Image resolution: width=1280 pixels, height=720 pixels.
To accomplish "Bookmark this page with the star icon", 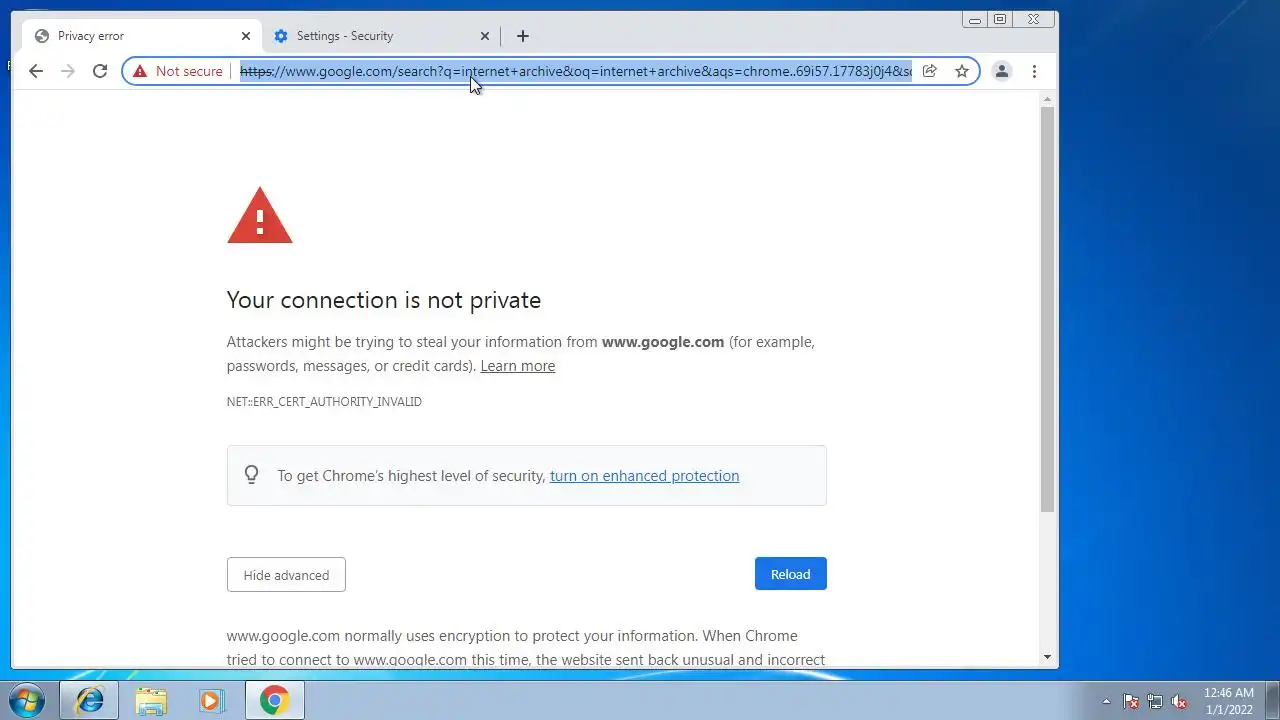I will 962,71.
